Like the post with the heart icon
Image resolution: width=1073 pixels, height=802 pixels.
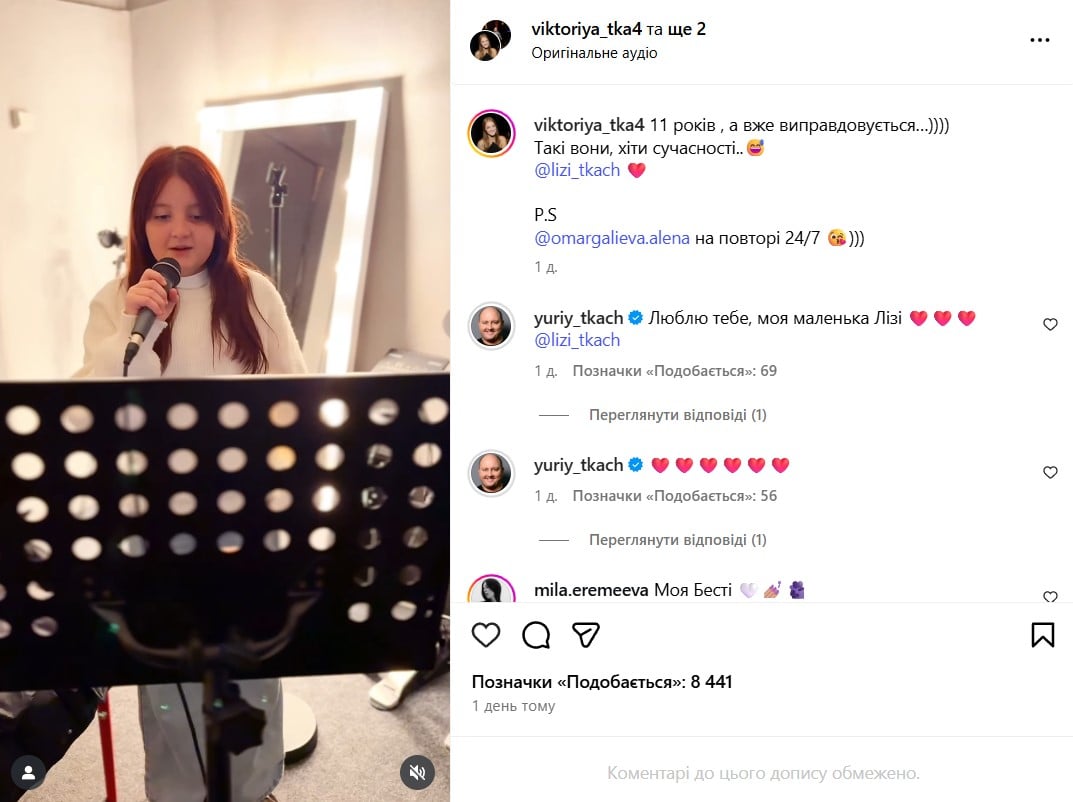coord(486,635)
